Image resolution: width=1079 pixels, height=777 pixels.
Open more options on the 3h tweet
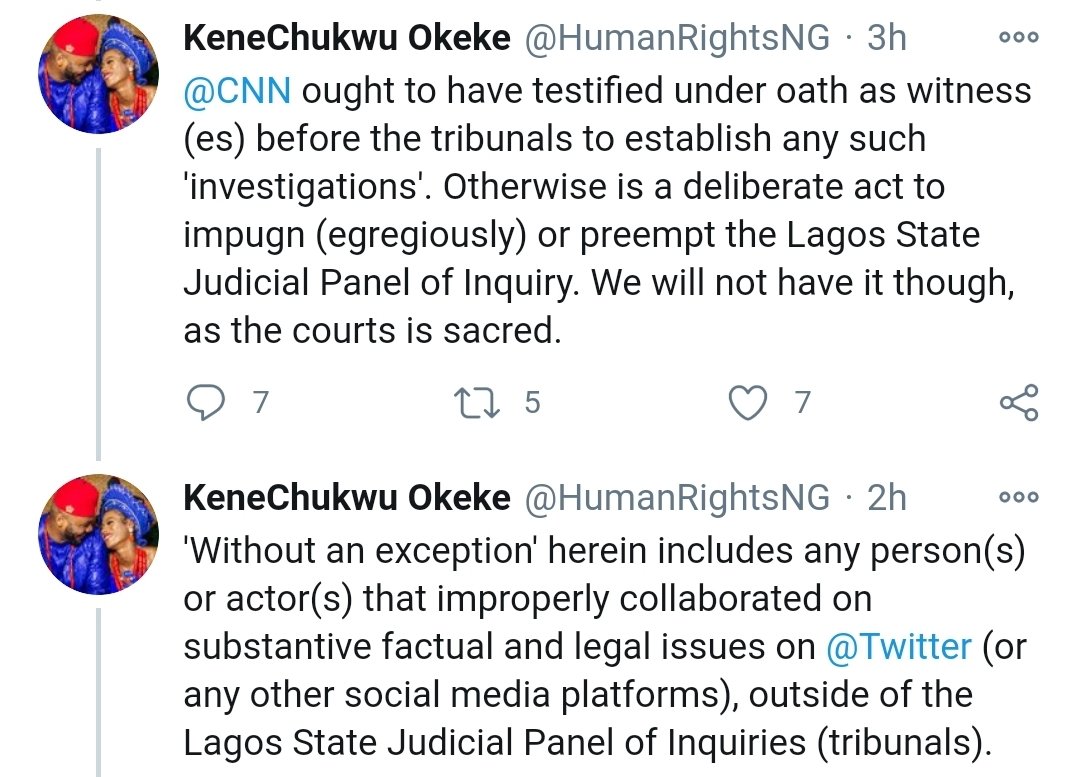[1019, 38]
